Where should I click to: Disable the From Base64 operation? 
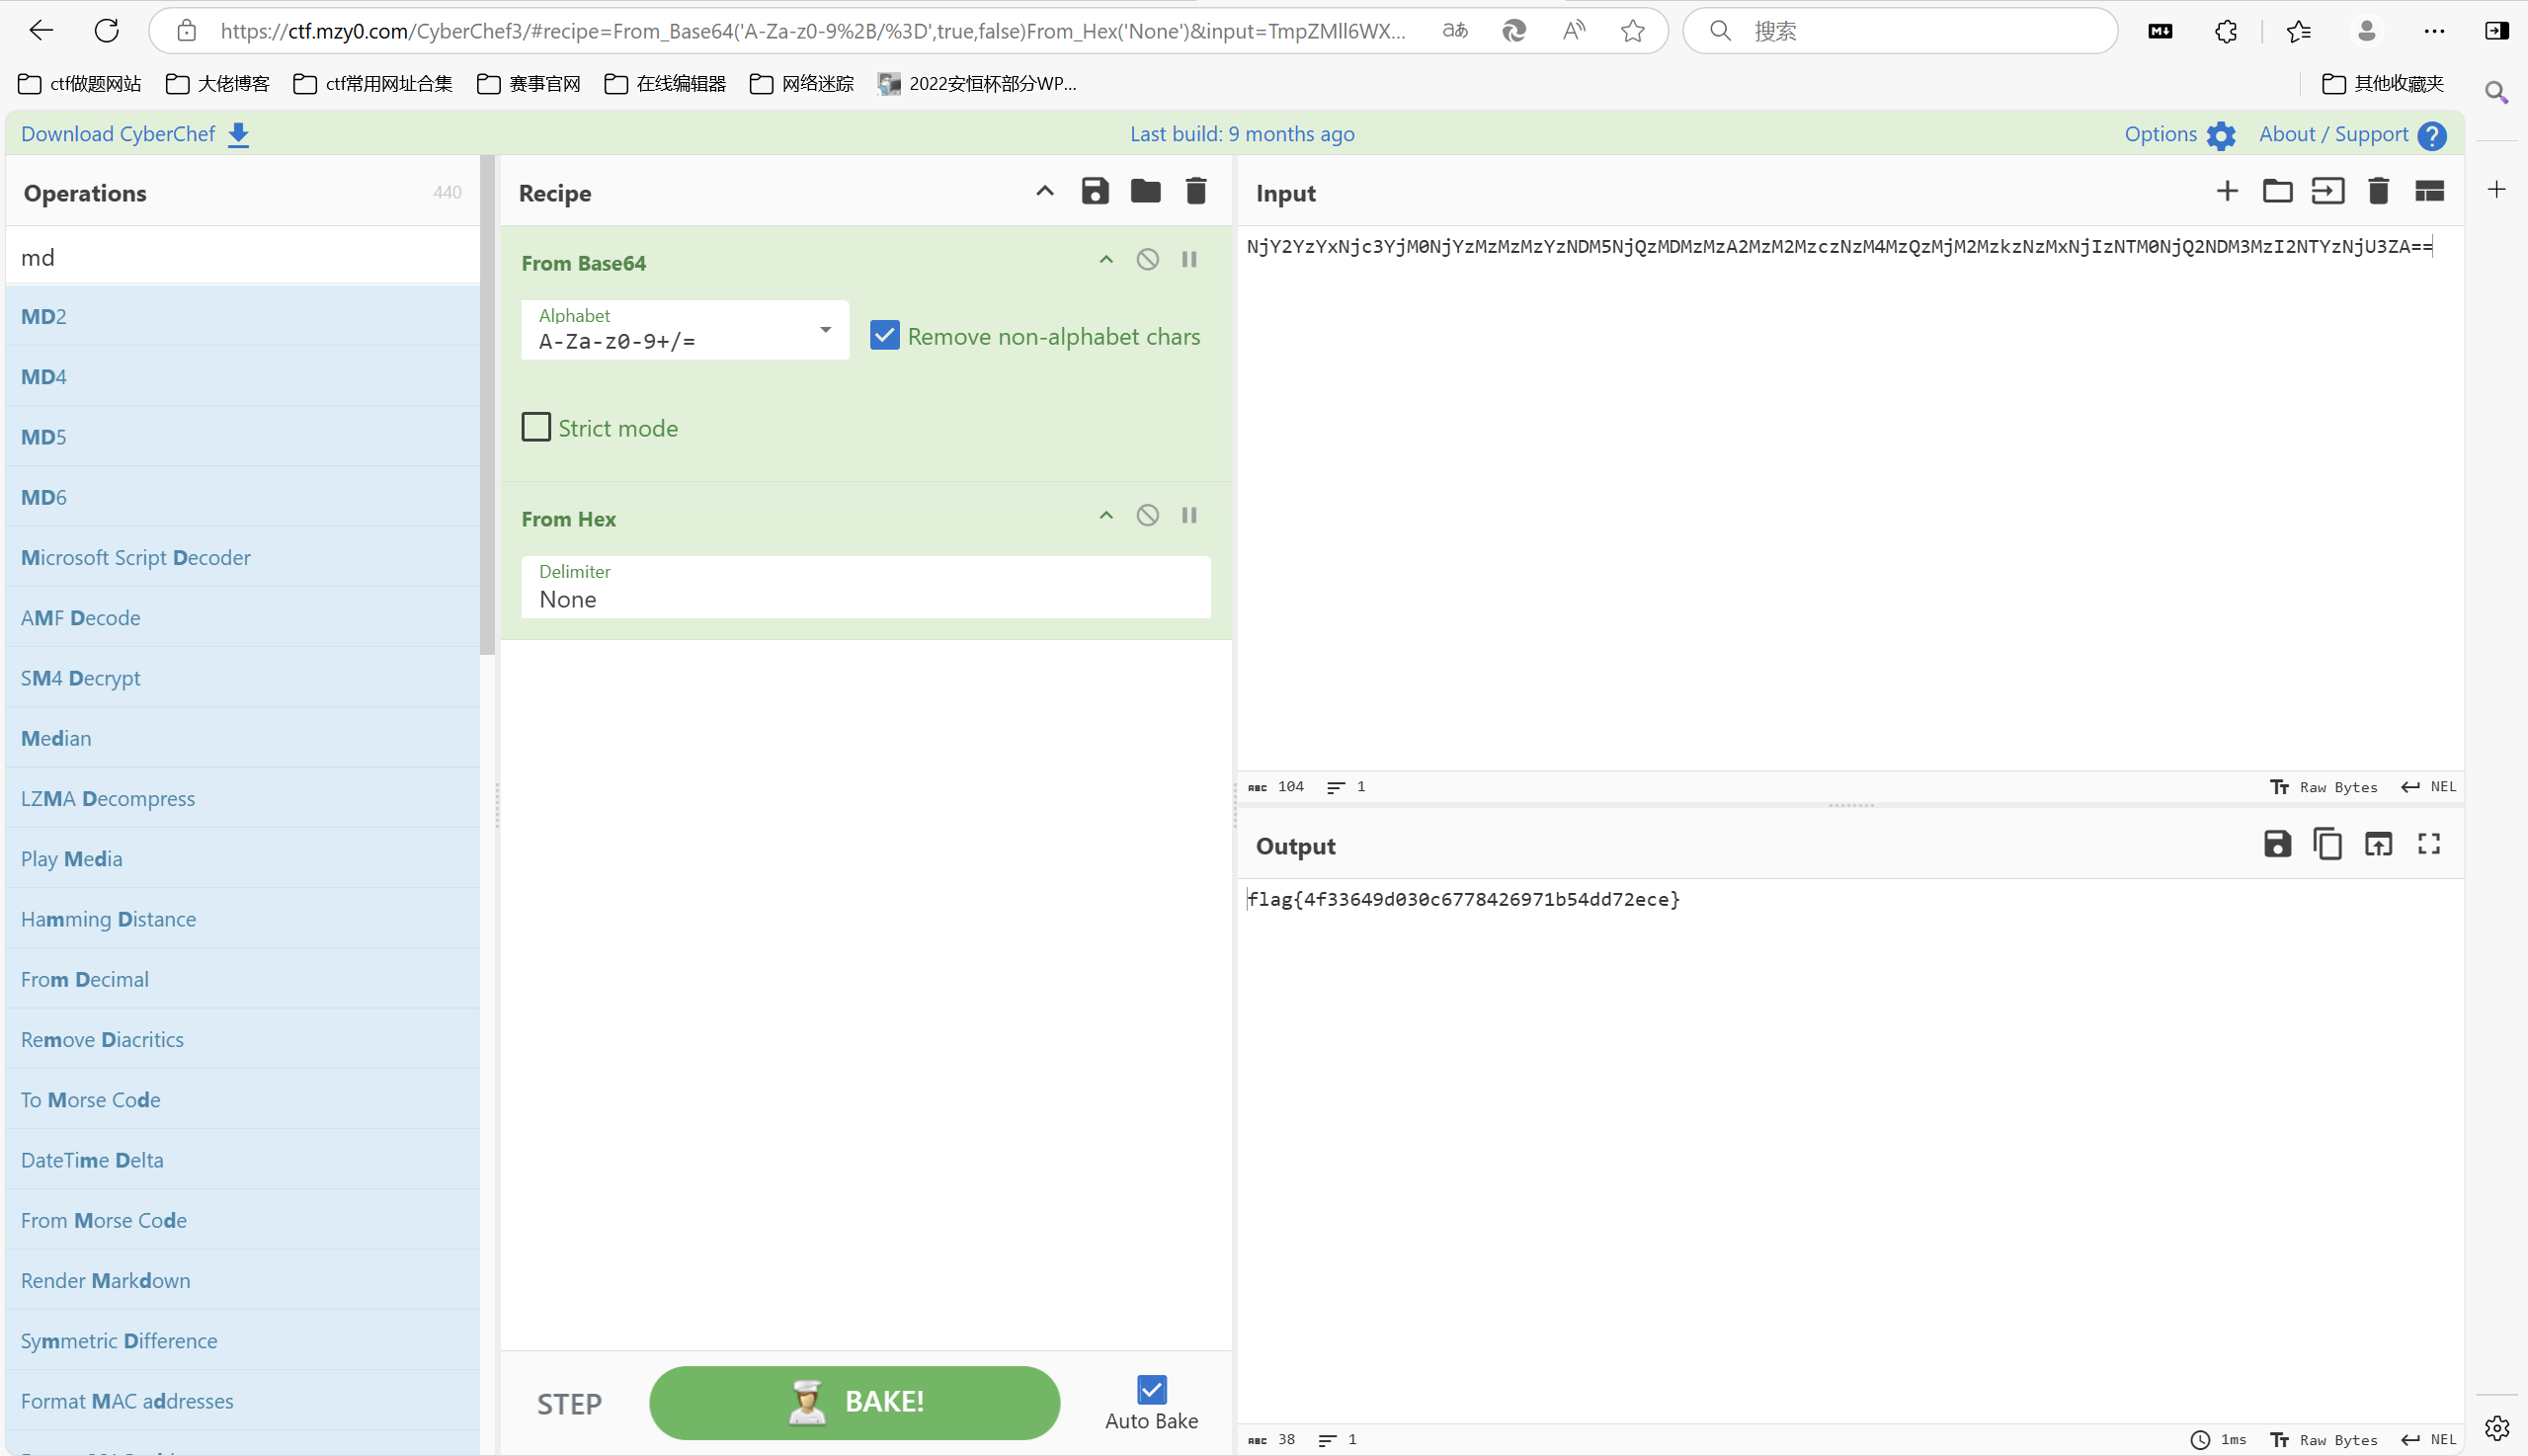pyautogui.click(x=1148, y=260)
